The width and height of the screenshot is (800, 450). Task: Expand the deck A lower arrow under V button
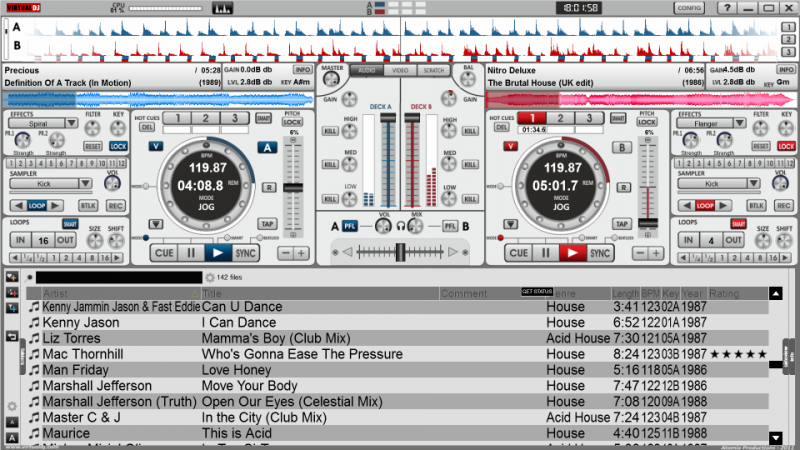(156, 224)
